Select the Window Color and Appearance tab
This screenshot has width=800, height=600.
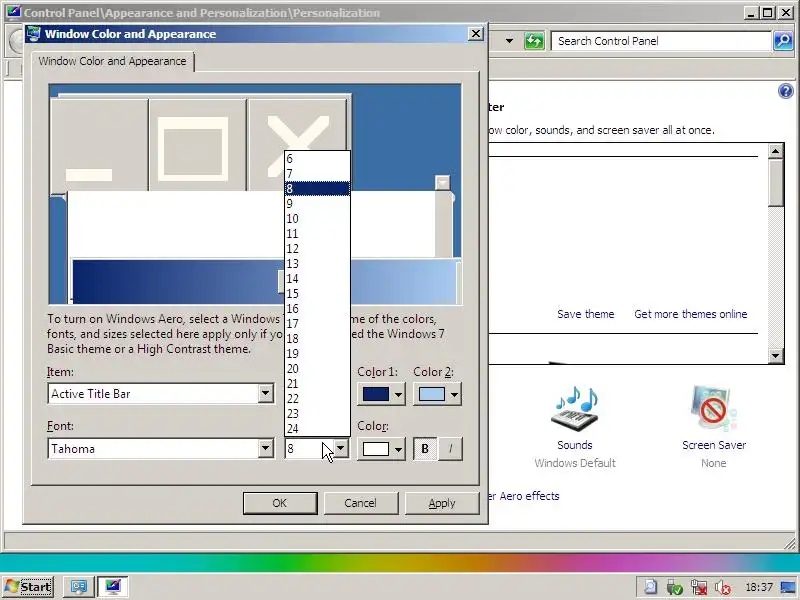click(x=112, y=61)
